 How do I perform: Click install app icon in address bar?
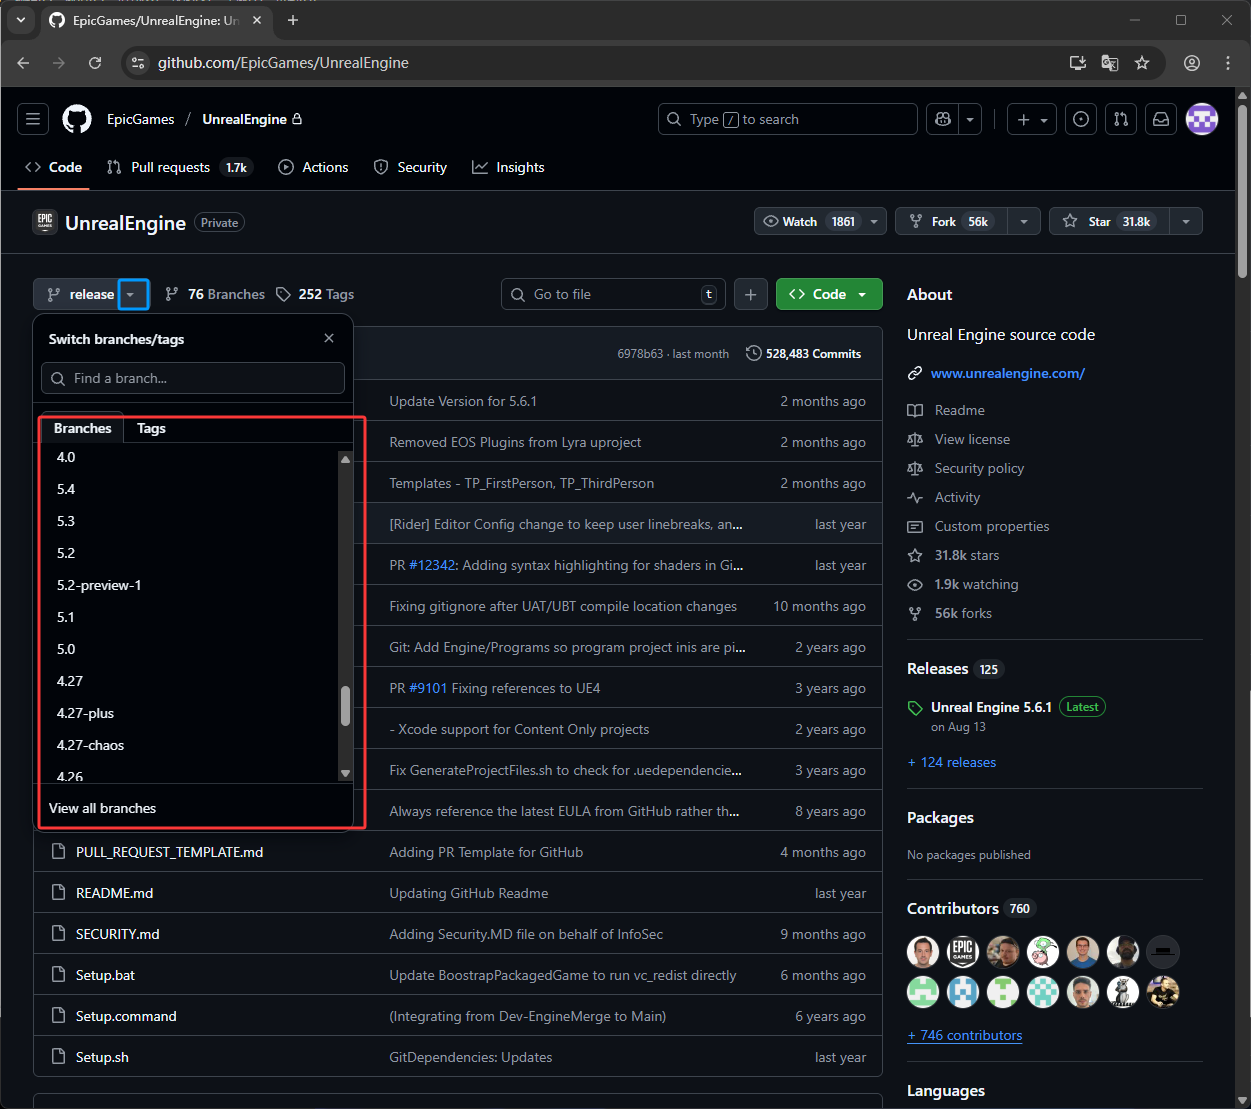coord(1078,63)
